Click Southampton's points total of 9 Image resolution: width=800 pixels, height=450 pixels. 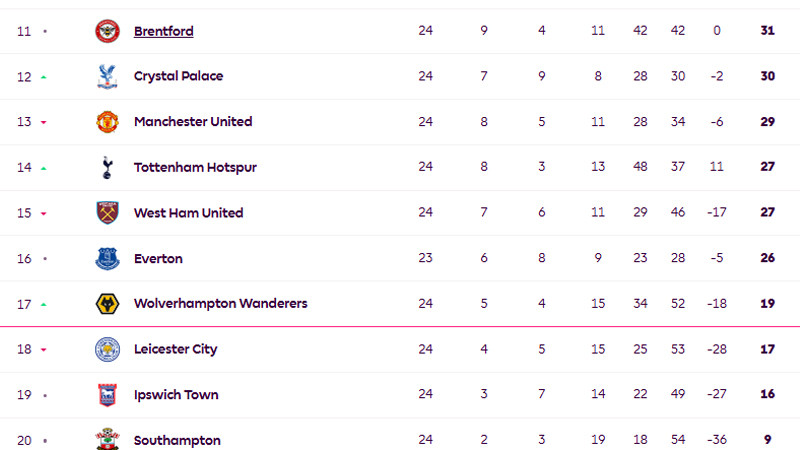(767, 439)
